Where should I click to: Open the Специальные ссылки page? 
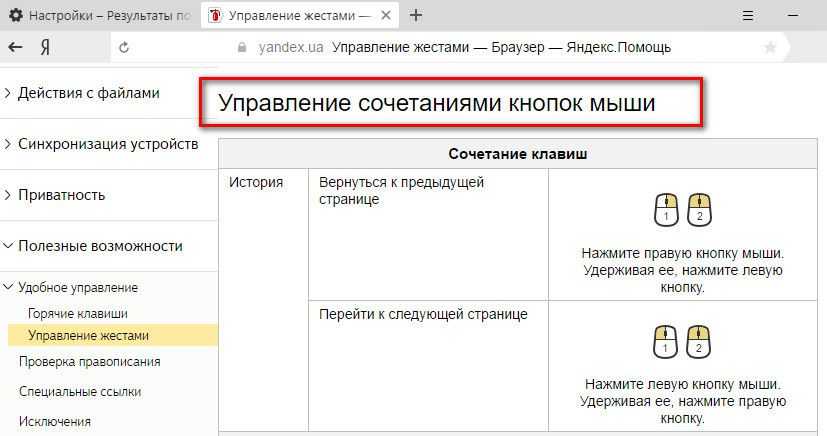(x=80, y=392)
